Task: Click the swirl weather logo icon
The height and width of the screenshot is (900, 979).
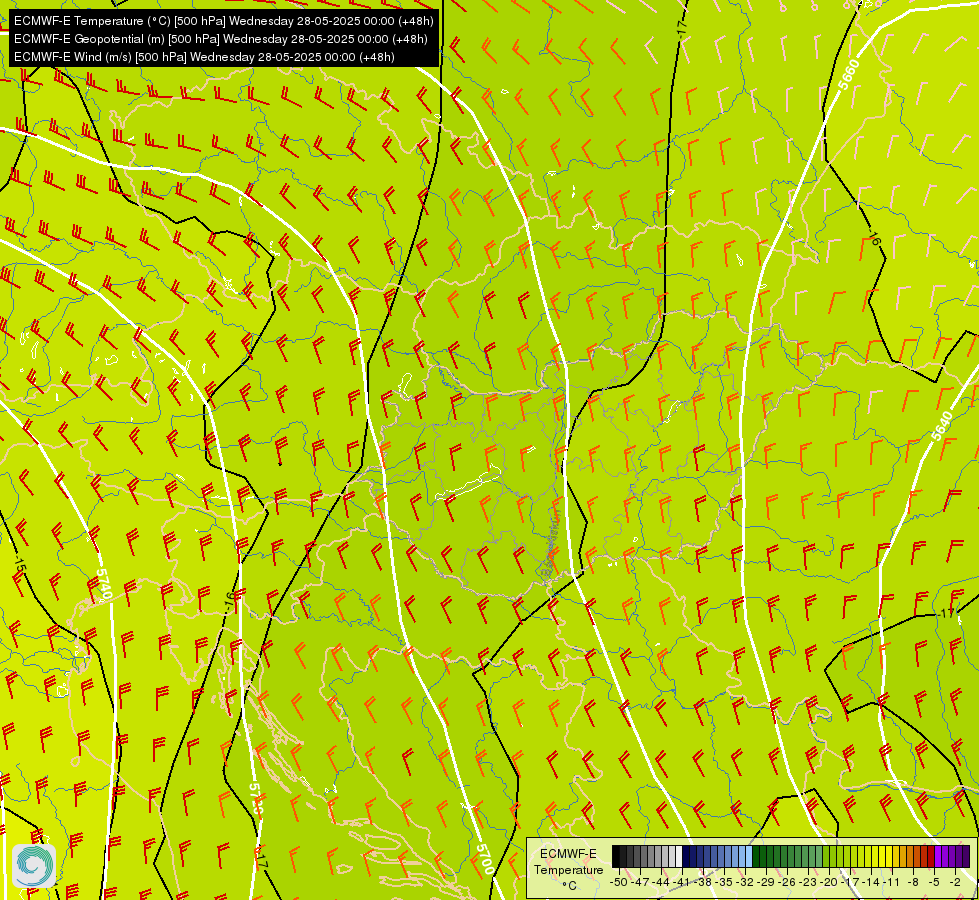Action: tap(34, 866)
